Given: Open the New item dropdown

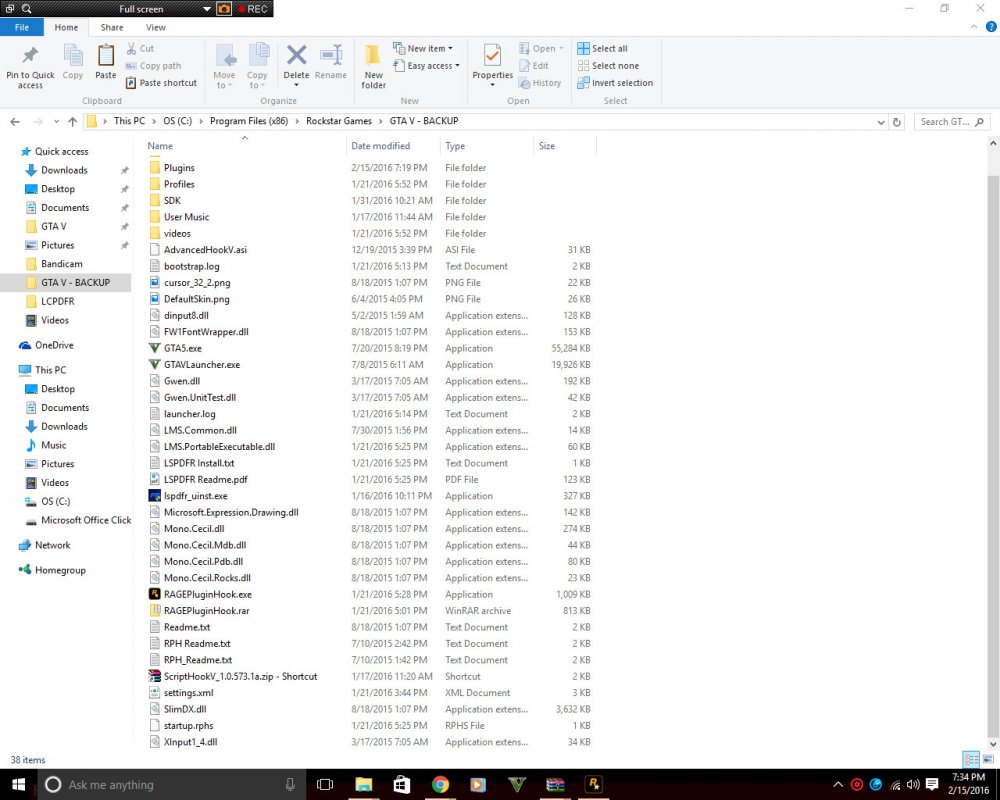Looking at the screenshot, I should [x=423, y=48].
